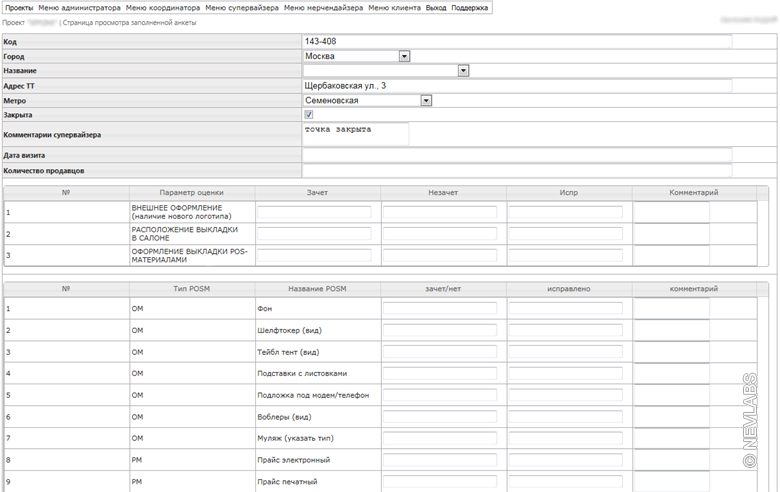
Task: Click the Адрес ТТ address field
Action: pos(517,86)
